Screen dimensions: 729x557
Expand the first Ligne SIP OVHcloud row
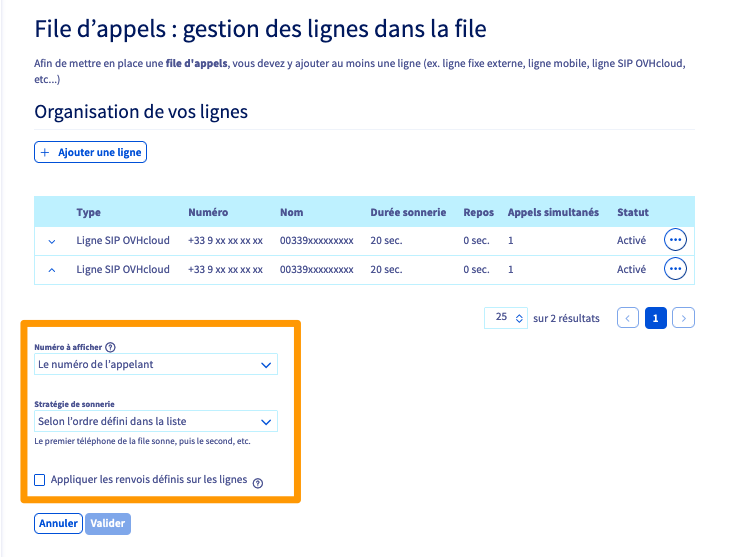52,241
